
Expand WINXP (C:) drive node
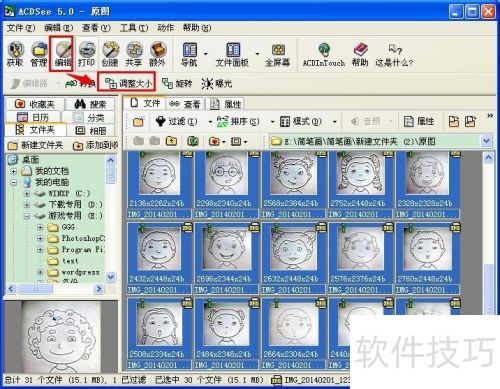(x=27, y=194)
